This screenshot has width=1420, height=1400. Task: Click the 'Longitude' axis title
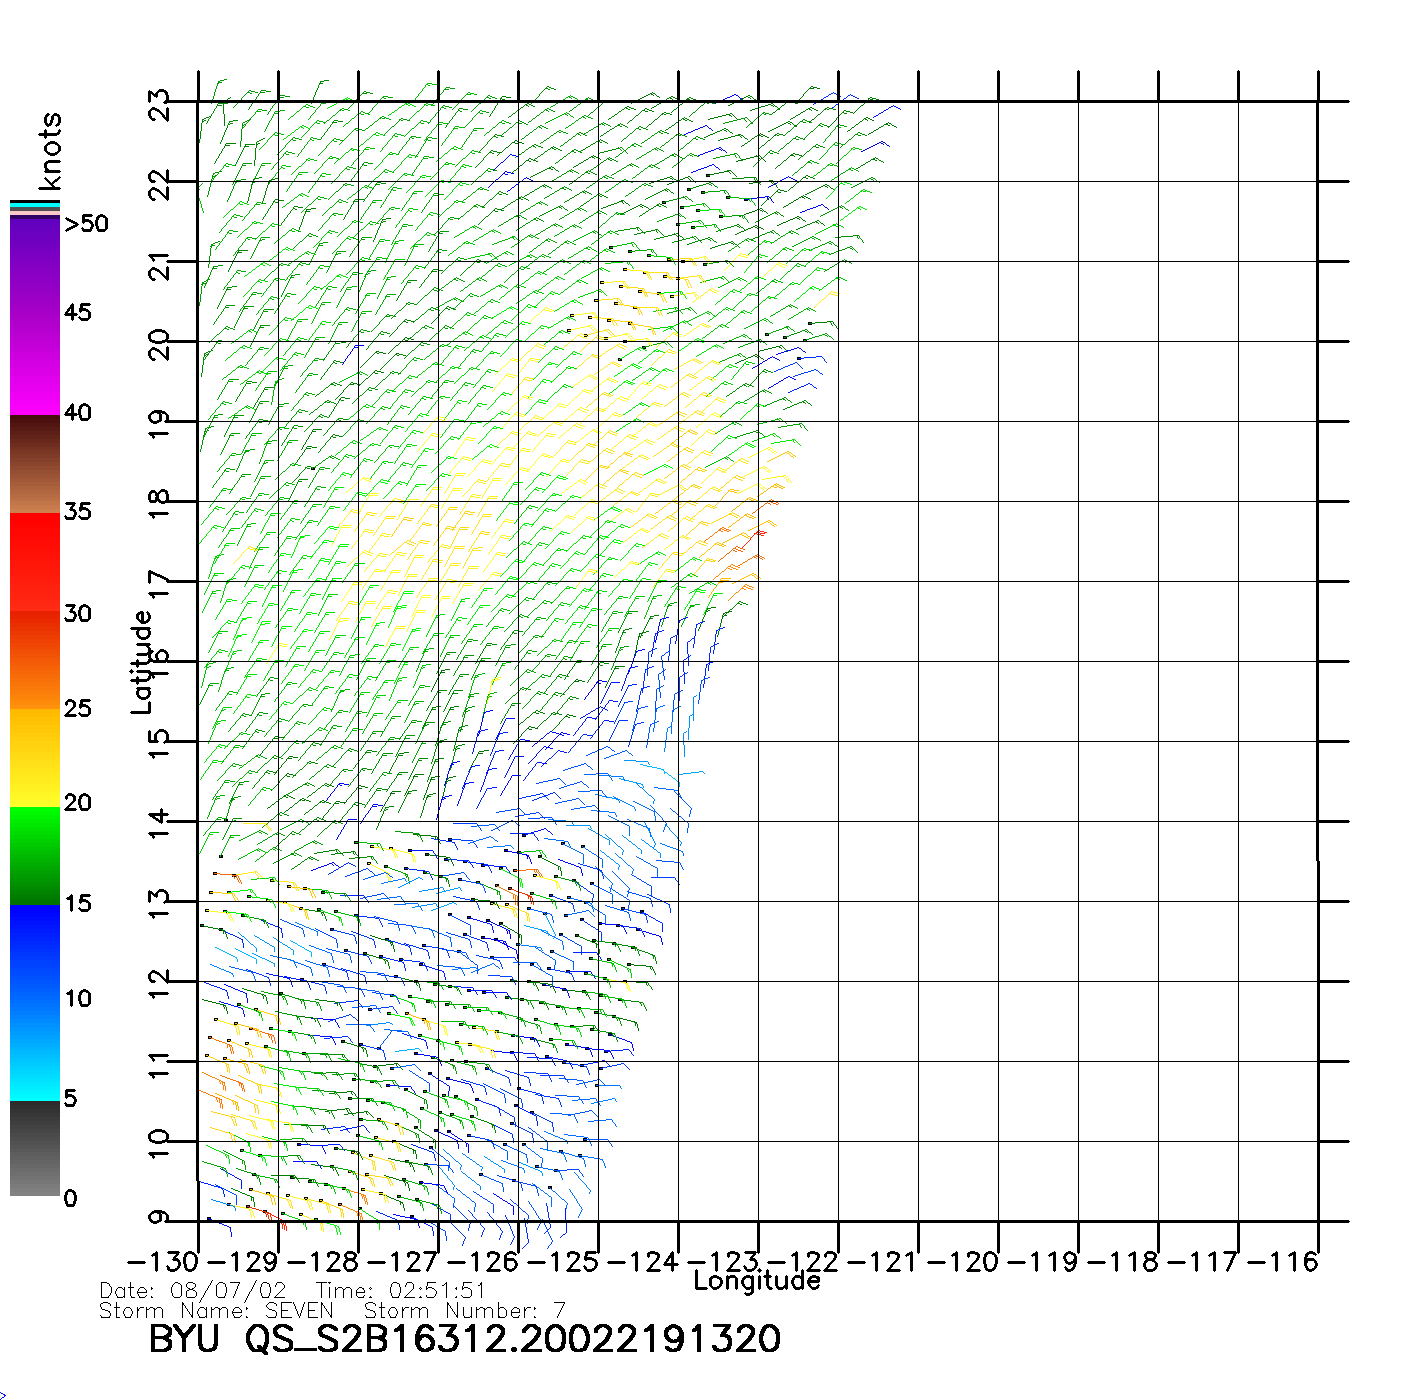(757, 1281)
